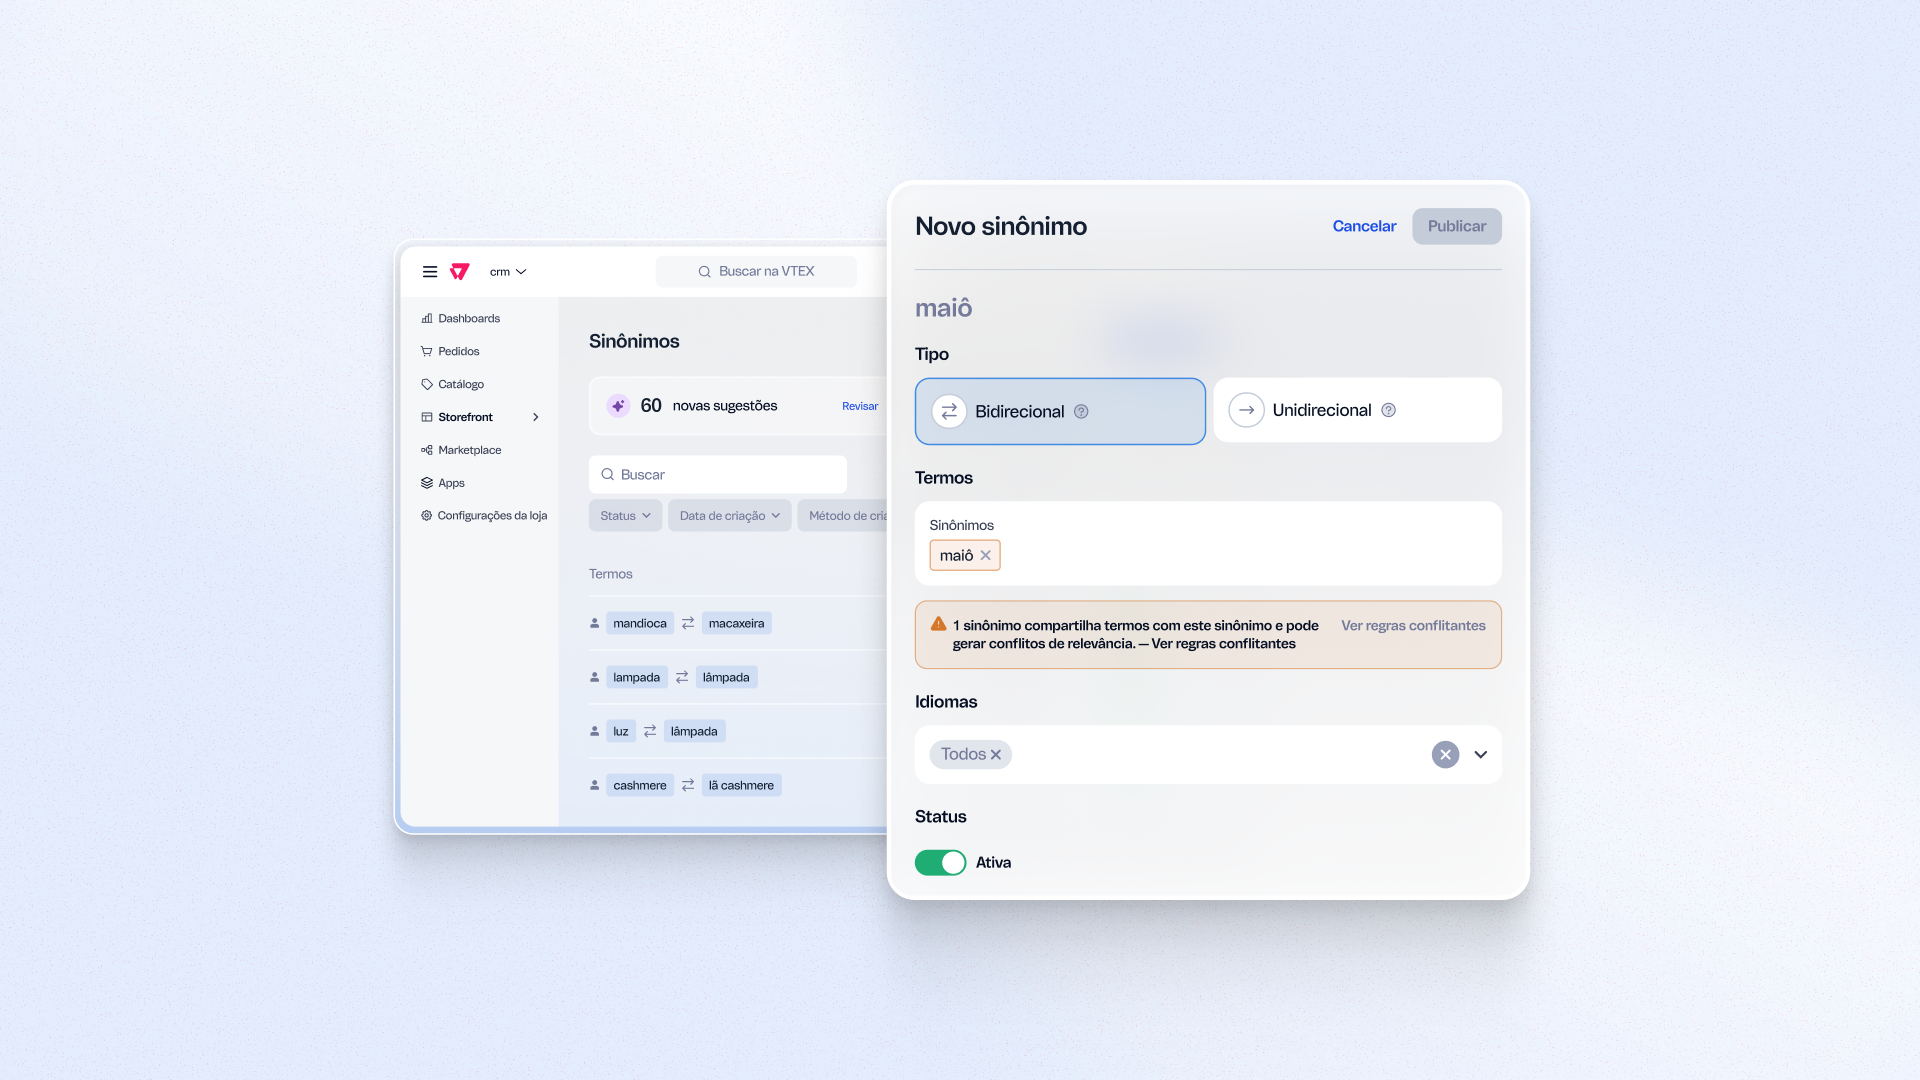Click the VTEX logo icon
1920x1080 pixels.
pos(460,272)
